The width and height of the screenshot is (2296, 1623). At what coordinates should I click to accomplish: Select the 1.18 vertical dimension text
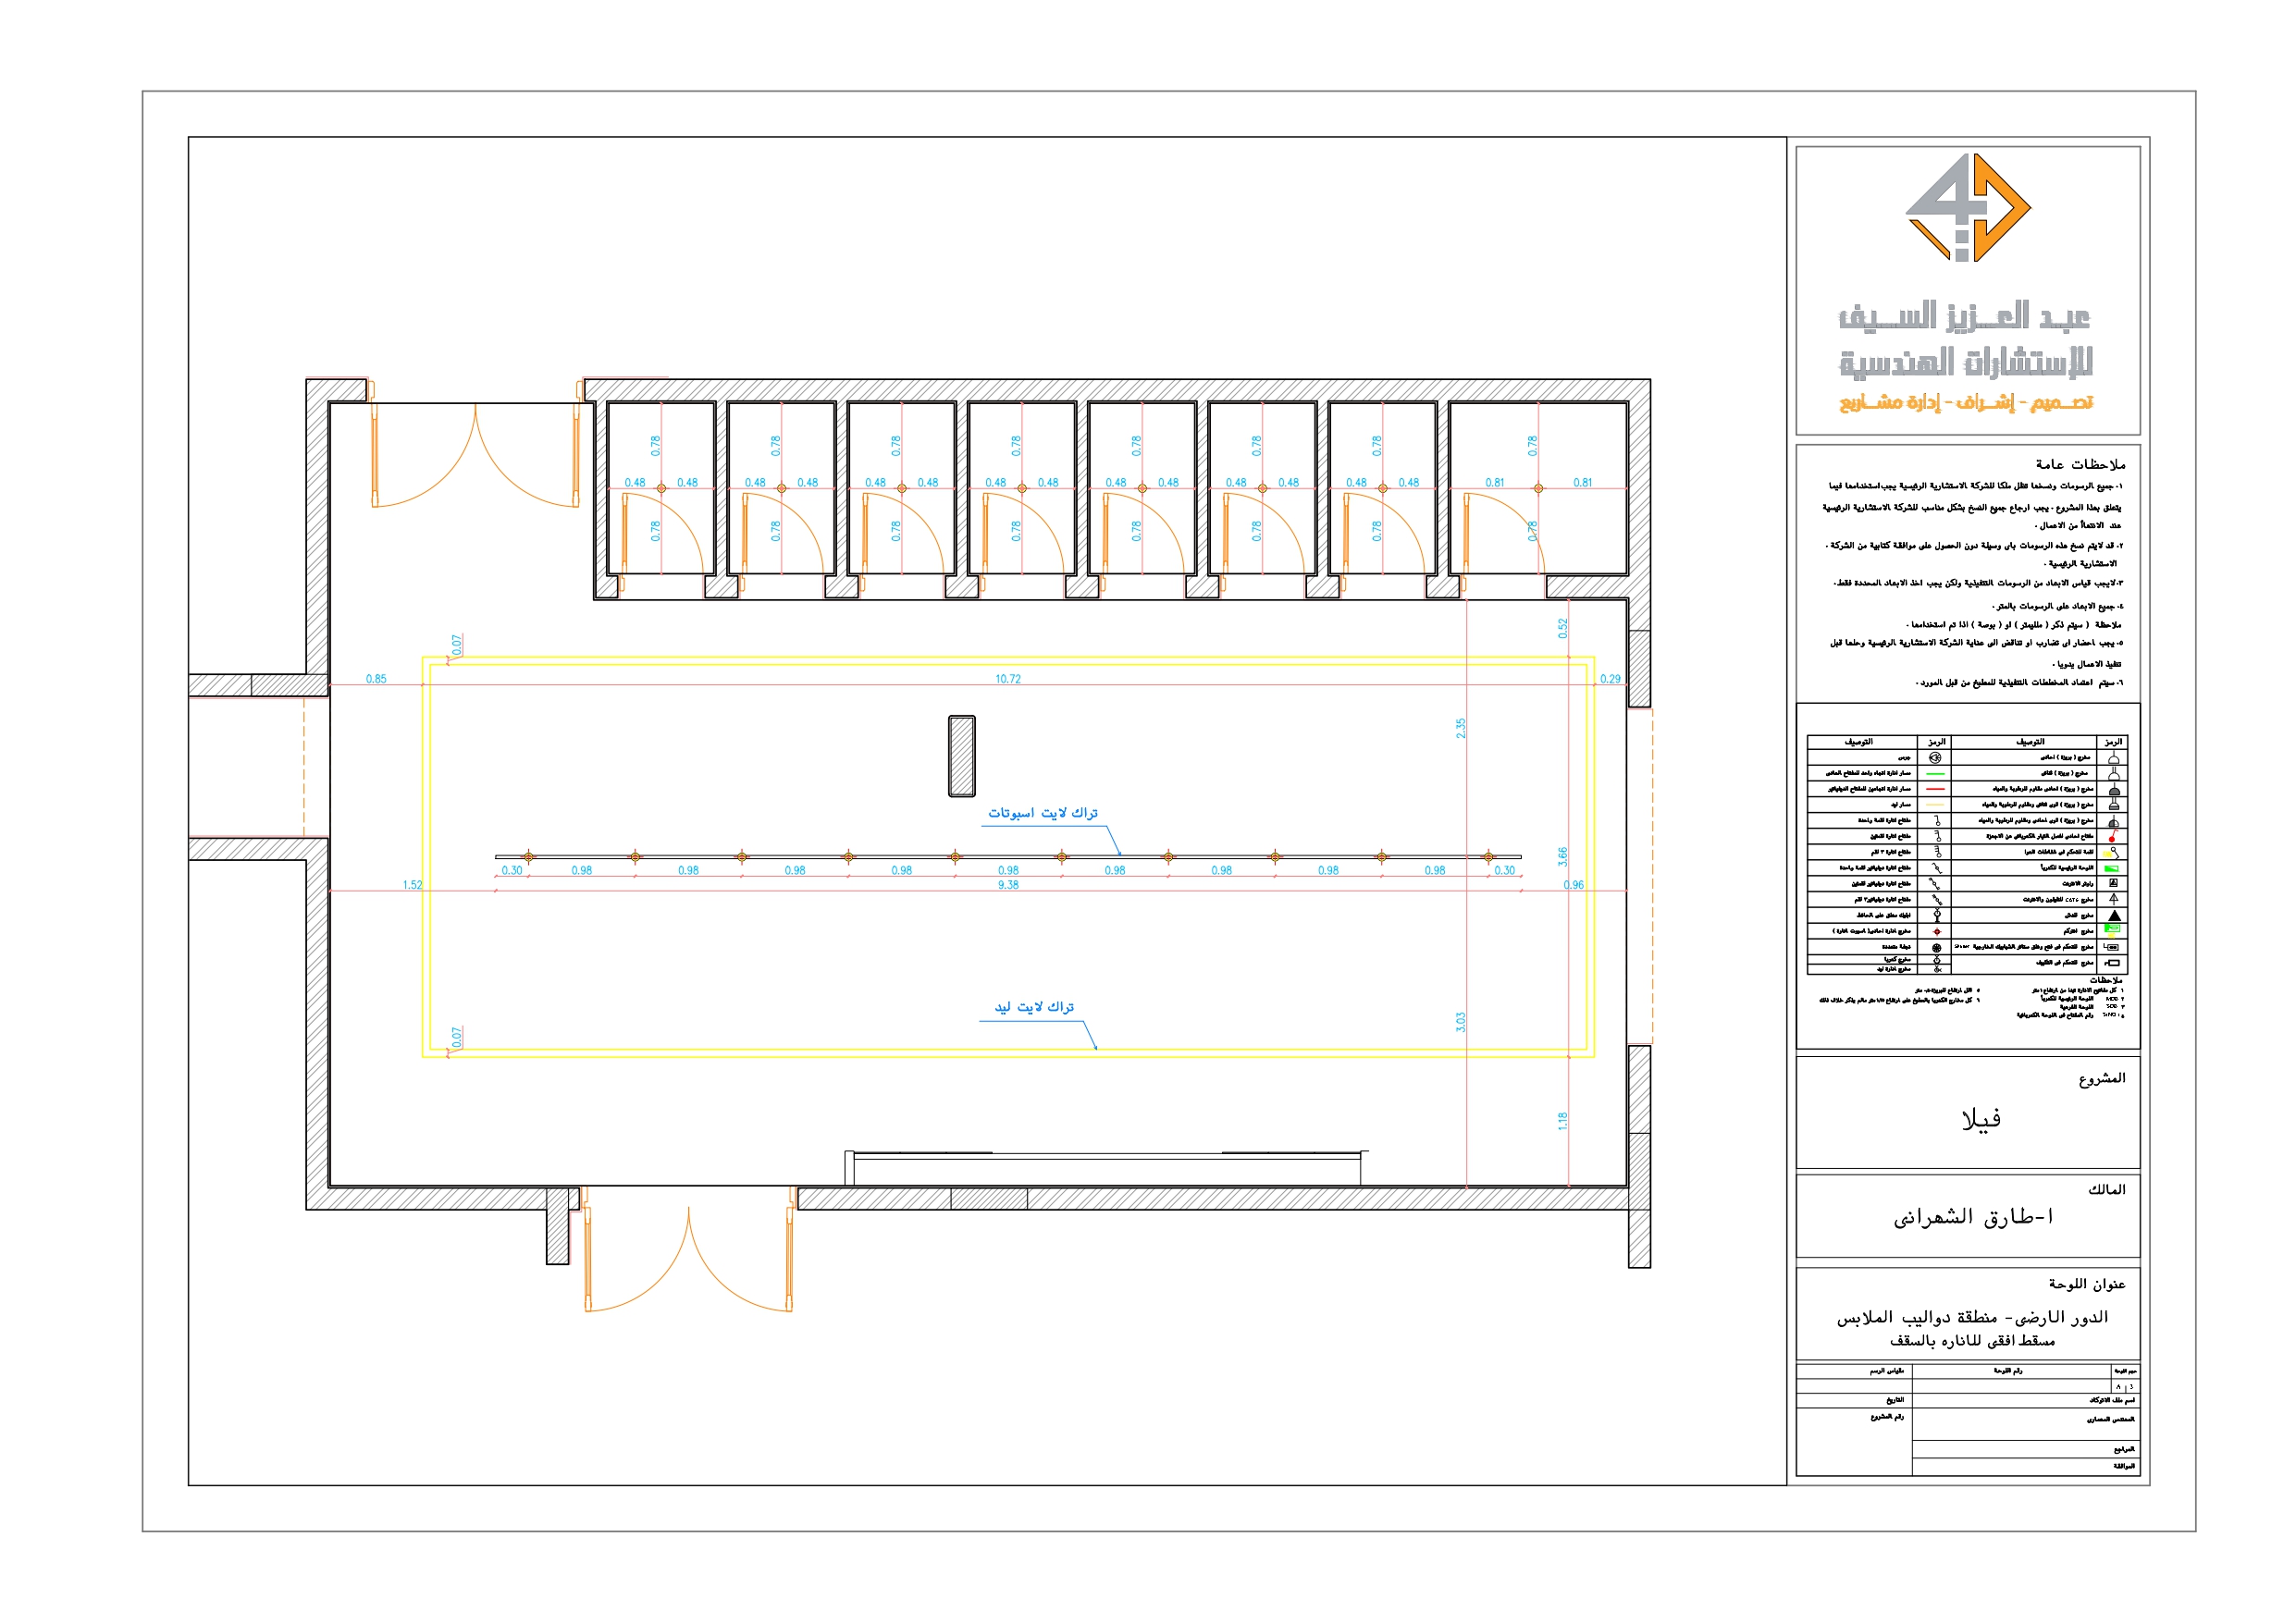(x=1563, y=1121)
